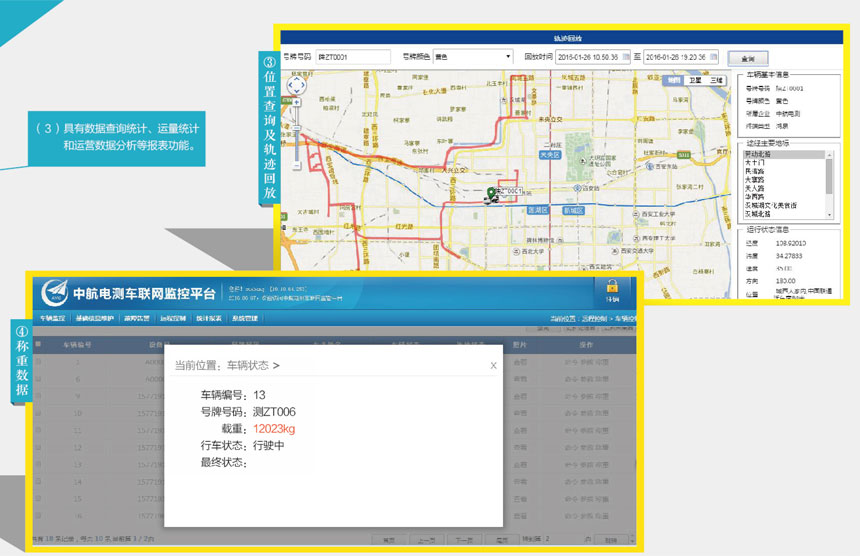Tick the checkbox for vehicle row 6
The width and height of the screenshot is (860, 556).
click(38, 379)
